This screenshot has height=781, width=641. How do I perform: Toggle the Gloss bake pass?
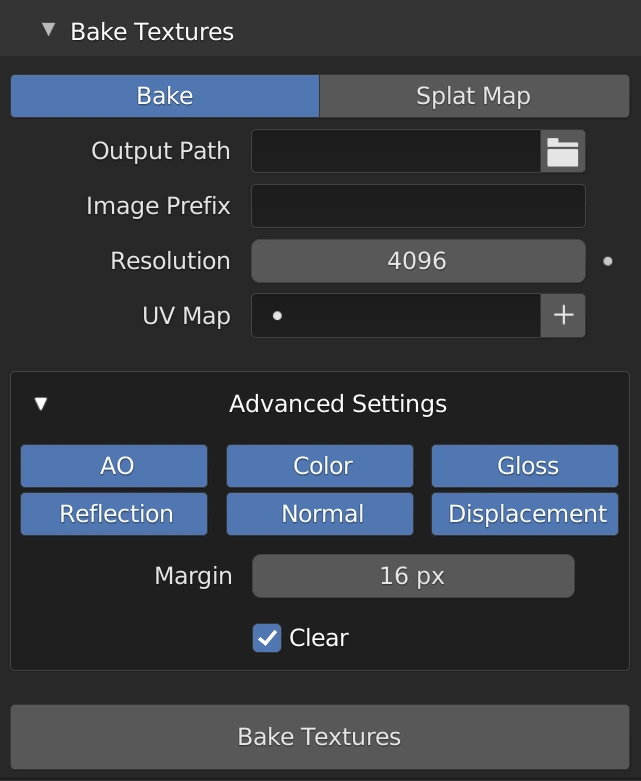(x=525, y=466)
